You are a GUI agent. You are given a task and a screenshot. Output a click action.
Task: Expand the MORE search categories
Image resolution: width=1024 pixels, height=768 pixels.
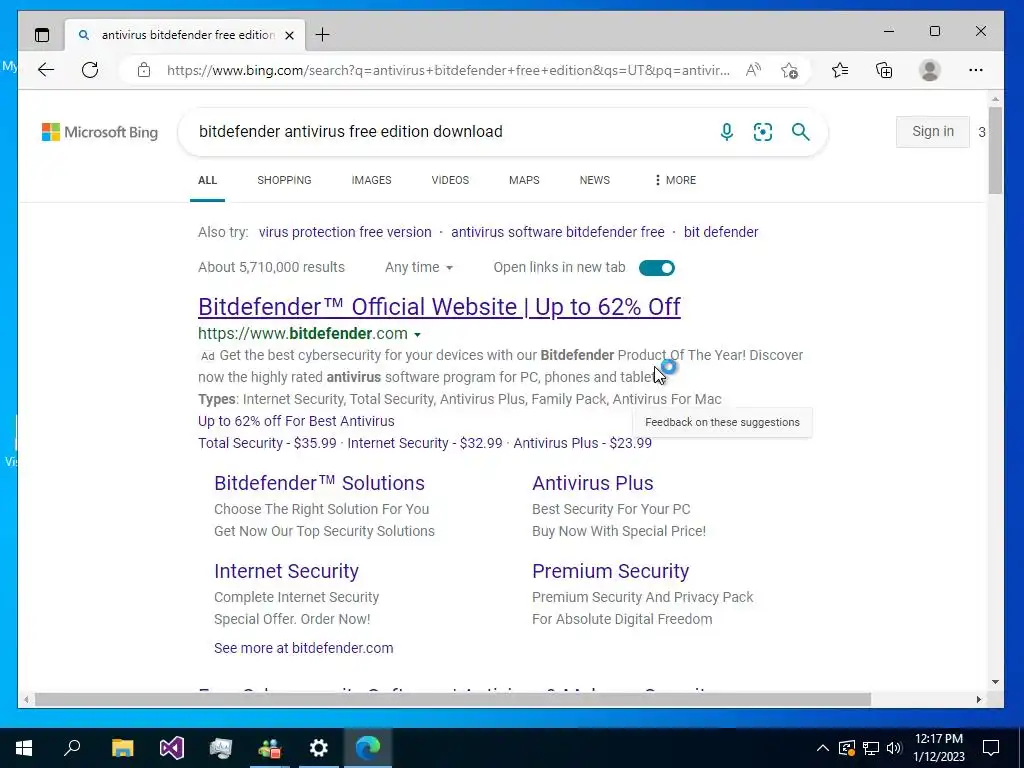point(675,180)
